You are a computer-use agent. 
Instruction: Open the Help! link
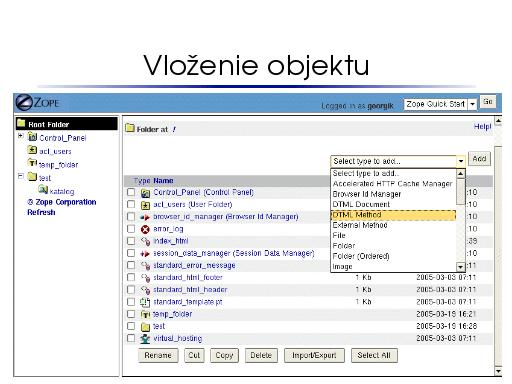point(482,127)
